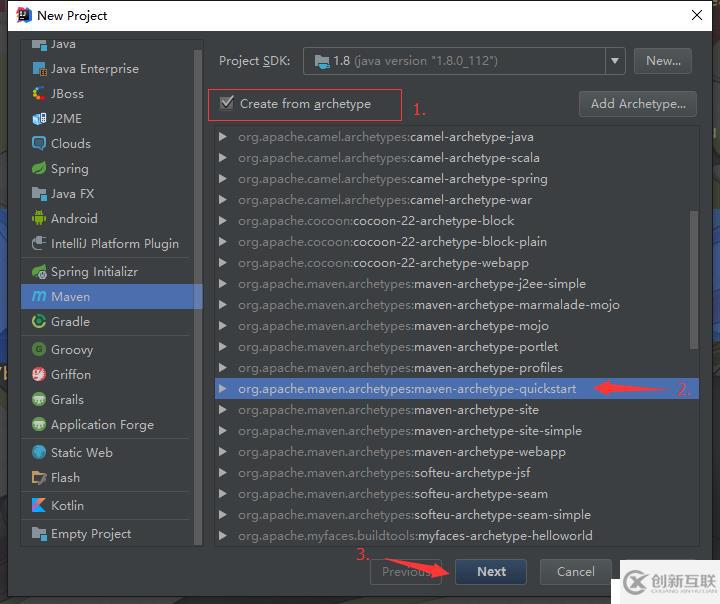Select the Groovy G icon
This screenshot has width=720, height=604.
[39, 350]
